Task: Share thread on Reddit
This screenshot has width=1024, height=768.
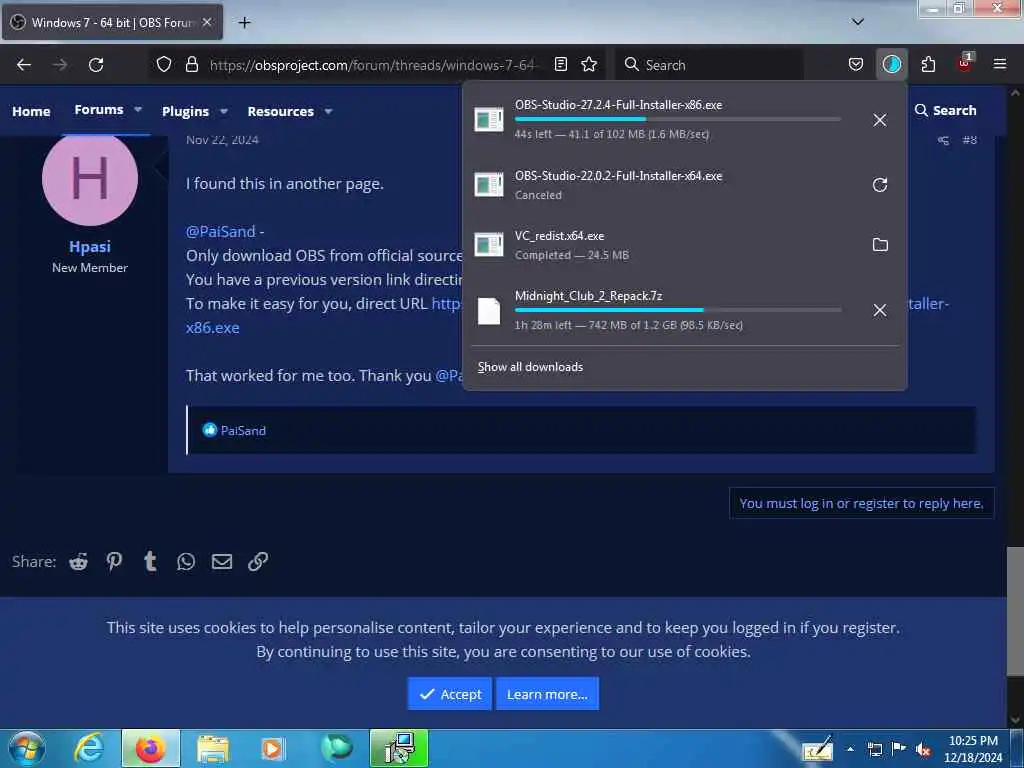Action: pos(78,562)
